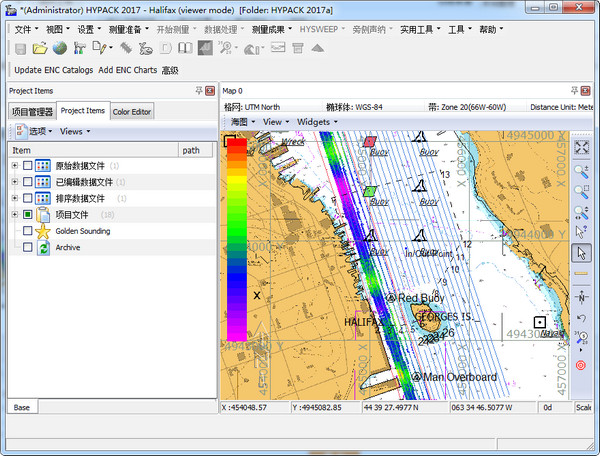
Task: Switch to the Color Editor tab
Action: [x=132, y=112]
